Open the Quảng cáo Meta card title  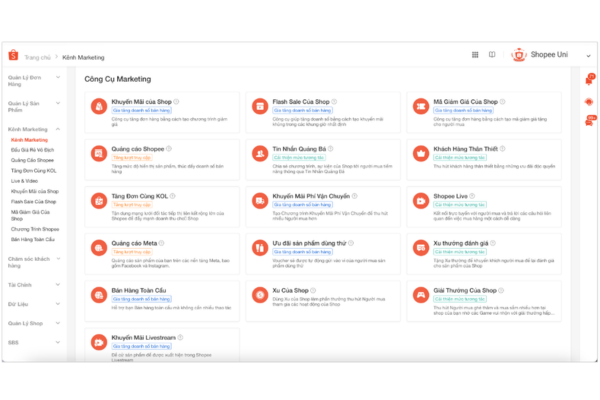pyautogui.click(x=134, y=243)
